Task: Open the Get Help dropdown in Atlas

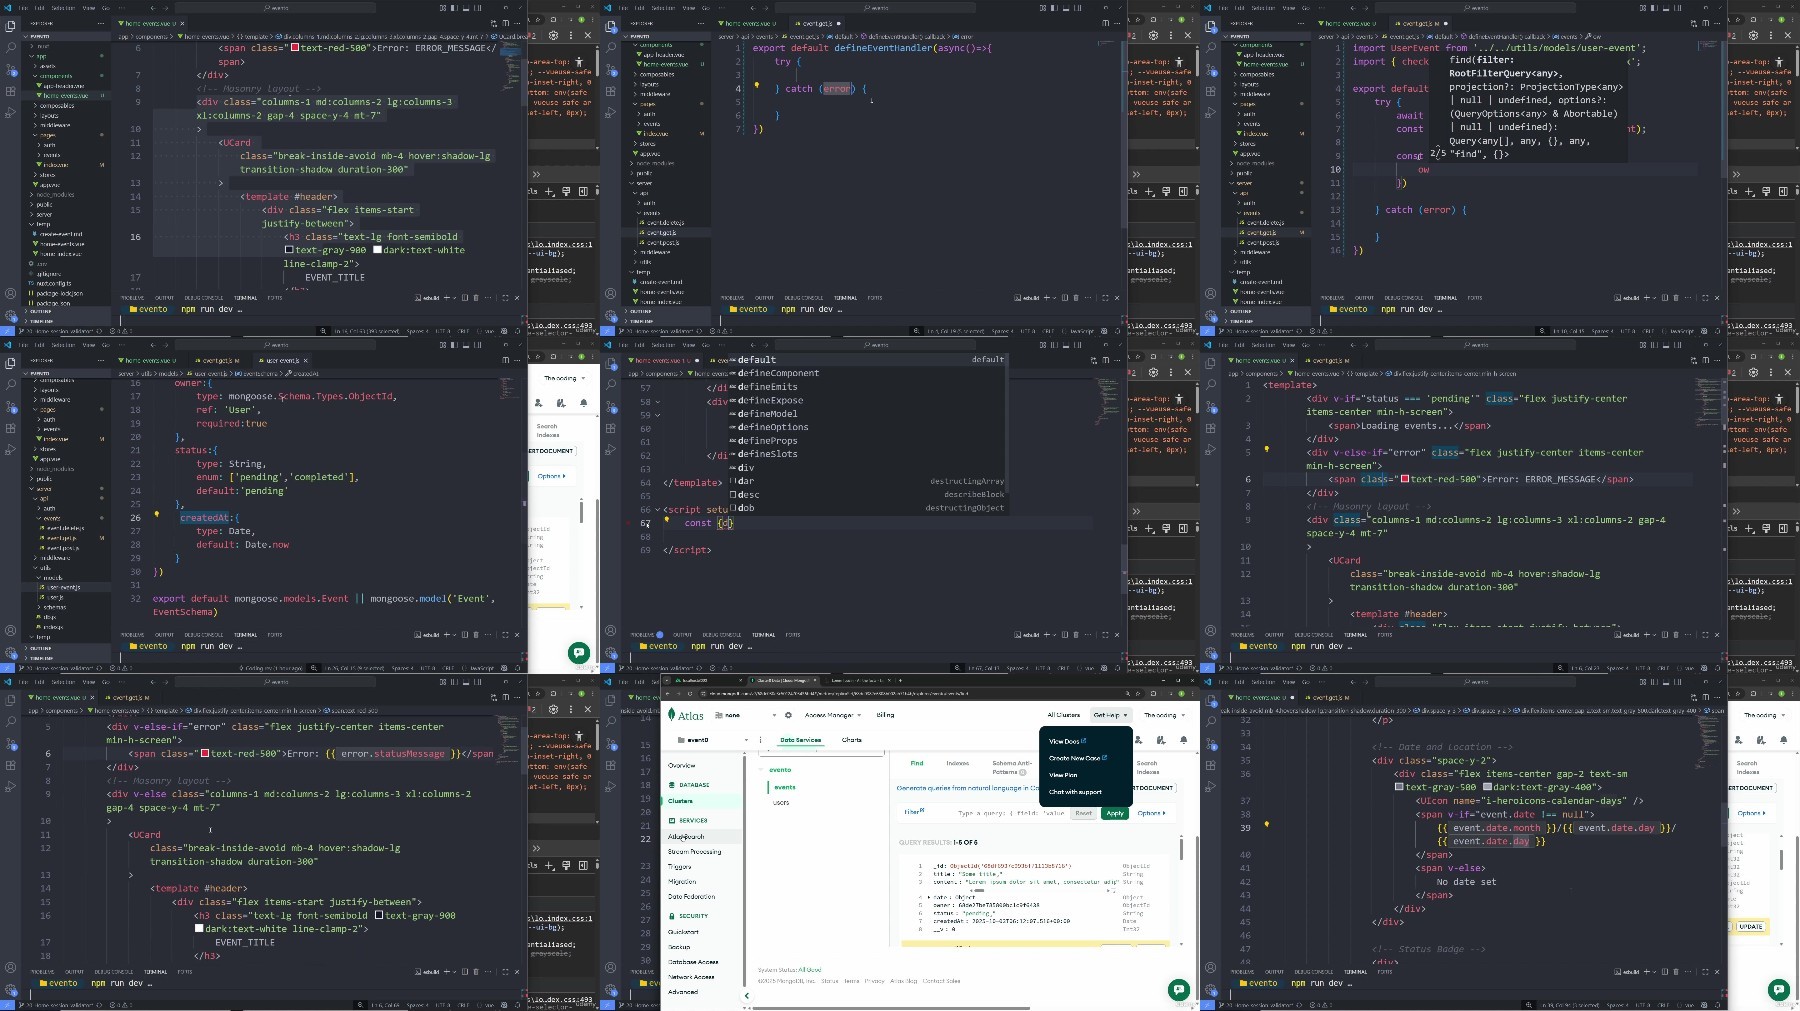Action: coord(1110,715)
